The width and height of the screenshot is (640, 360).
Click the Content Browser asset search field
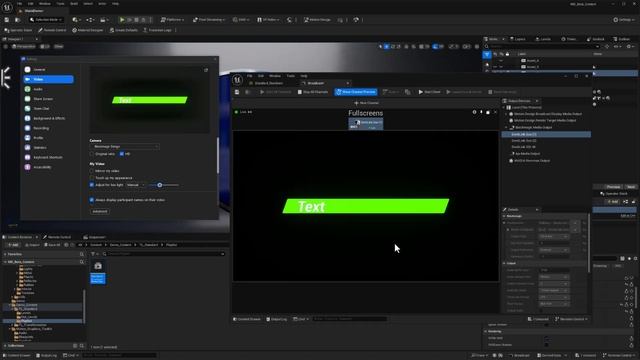coord(164,254)
